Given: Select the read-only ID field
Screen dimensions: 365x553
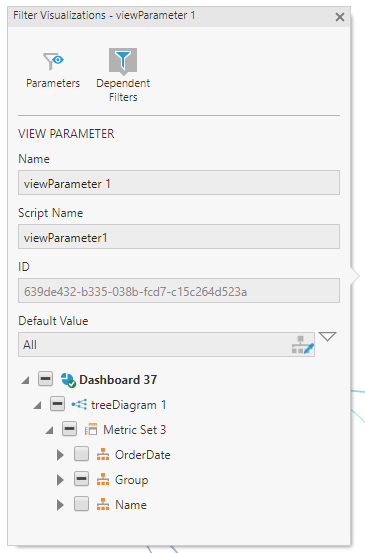Looking at the screenshot, I should click(179, 291).
